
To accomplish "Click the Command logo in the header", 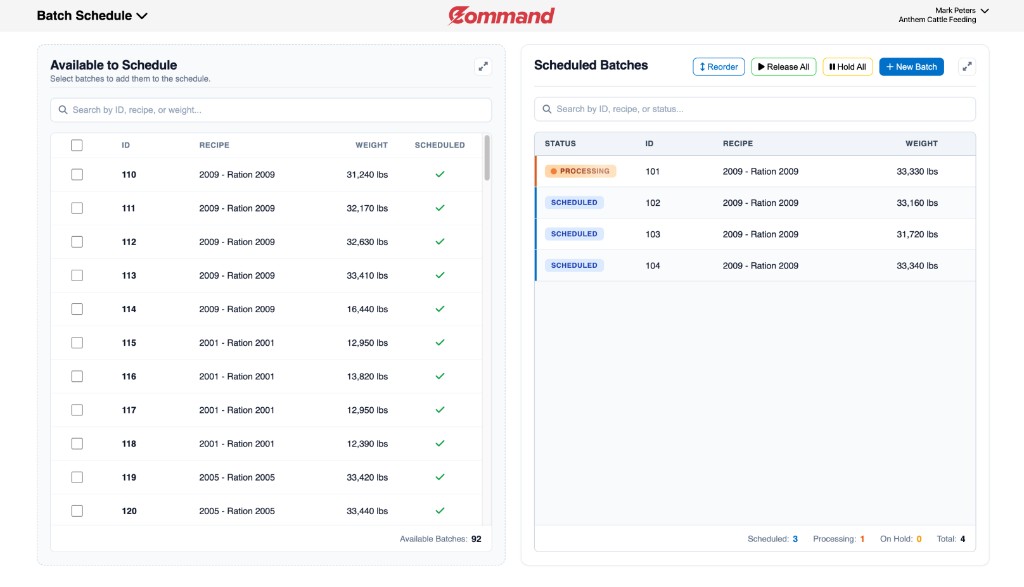I will pos(500,15).
